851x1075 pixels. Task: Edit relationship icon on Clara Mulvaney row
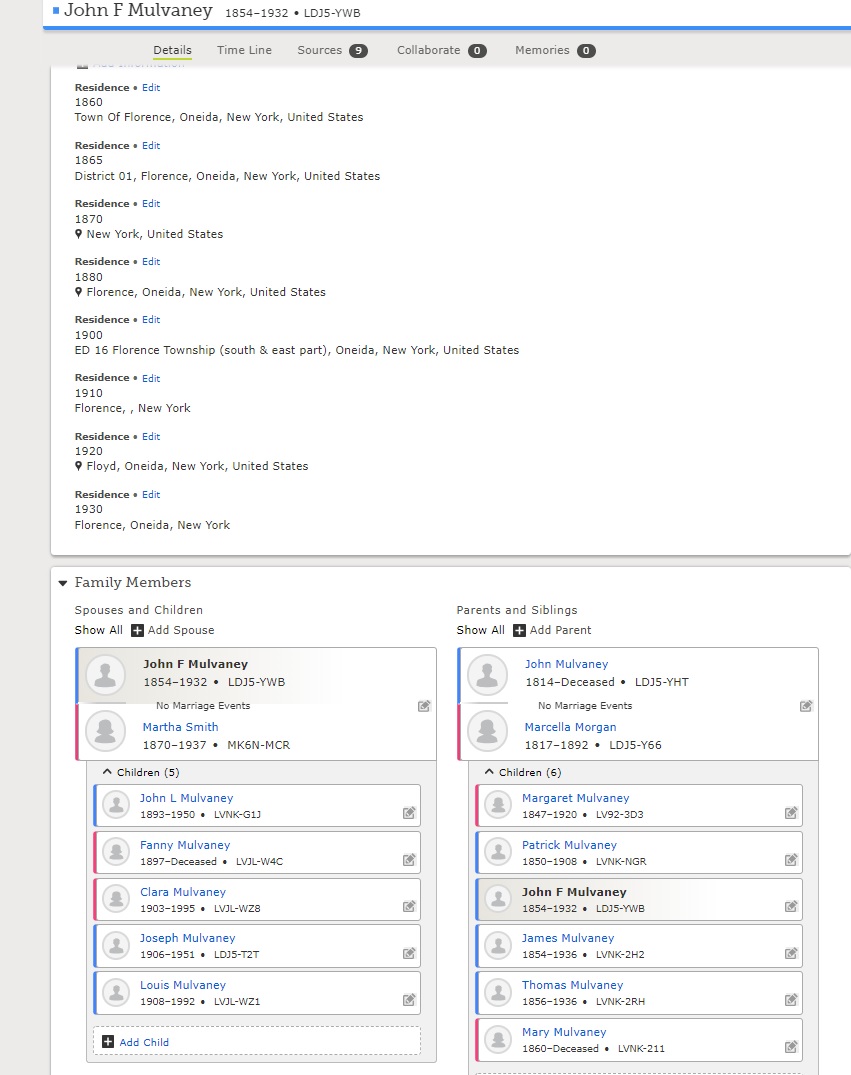(x=409, y=906)
